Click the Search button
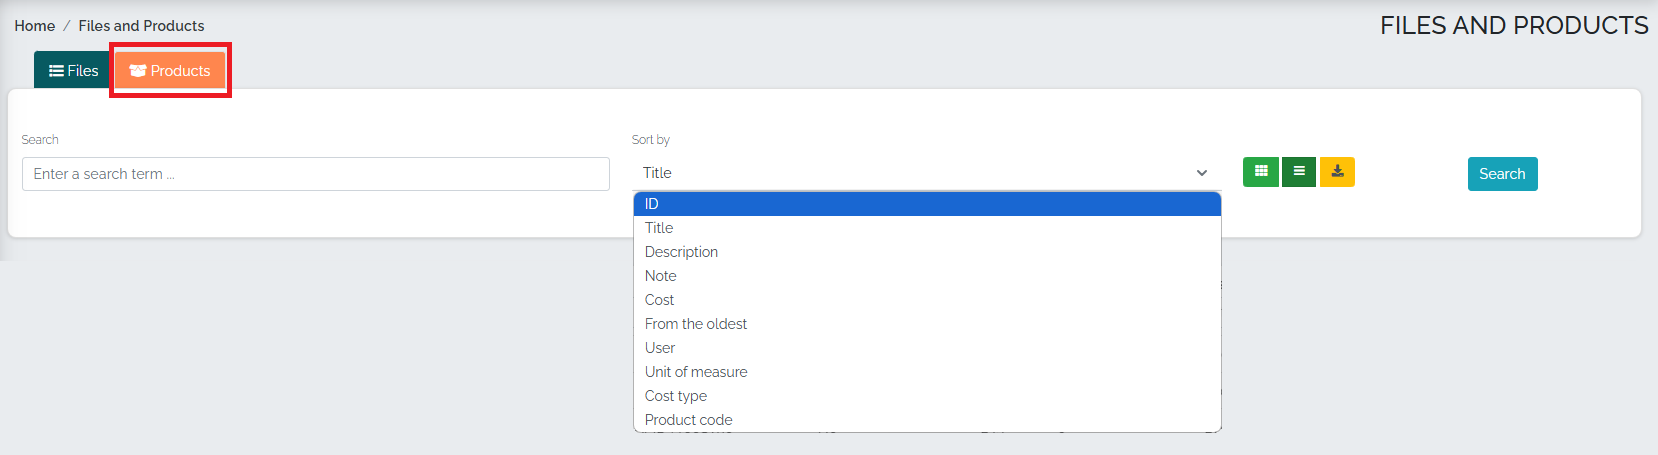Viewport: 1658px width, 455px height. (x=1502, y=174)
